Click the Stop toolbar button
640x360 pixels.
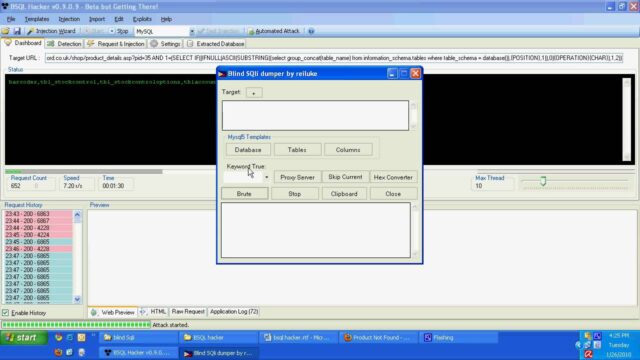coord(122,31)
